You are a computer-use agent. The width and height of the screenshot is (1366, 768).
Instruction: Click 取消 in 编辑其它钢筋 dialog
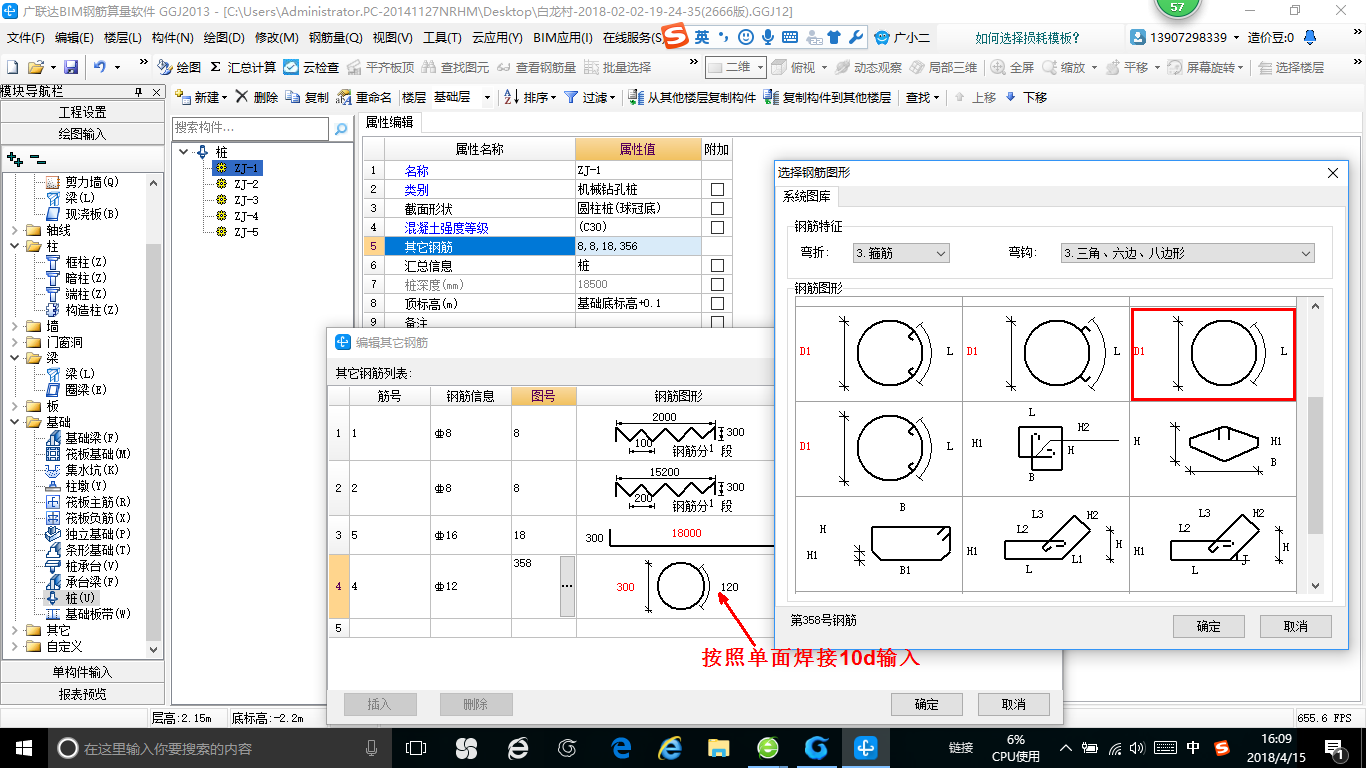[1013, 704]
